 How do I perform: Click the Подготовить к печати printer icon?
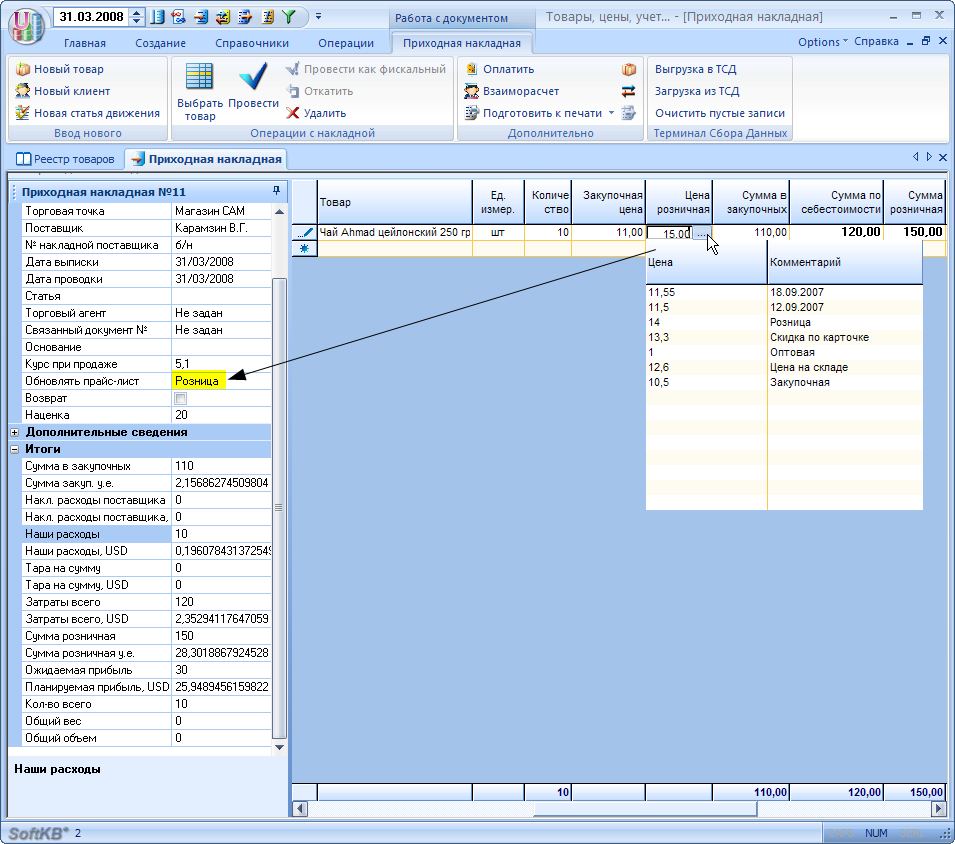pyautogui.click(x=471, y=113)
